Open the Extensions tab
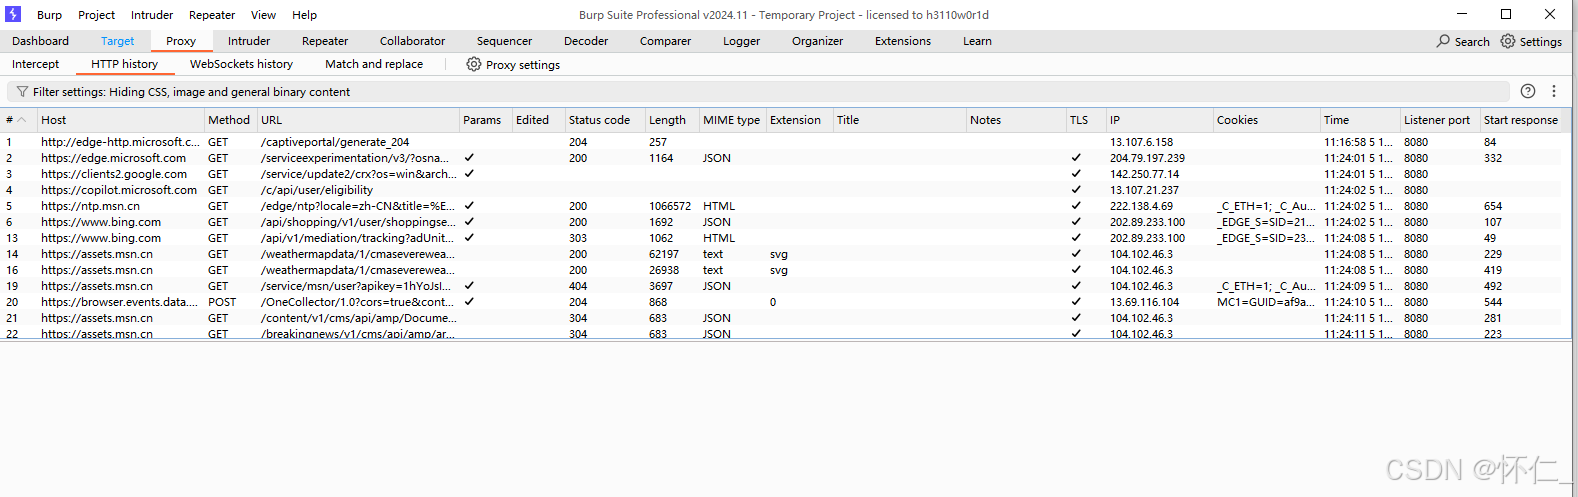 (903, 41)
